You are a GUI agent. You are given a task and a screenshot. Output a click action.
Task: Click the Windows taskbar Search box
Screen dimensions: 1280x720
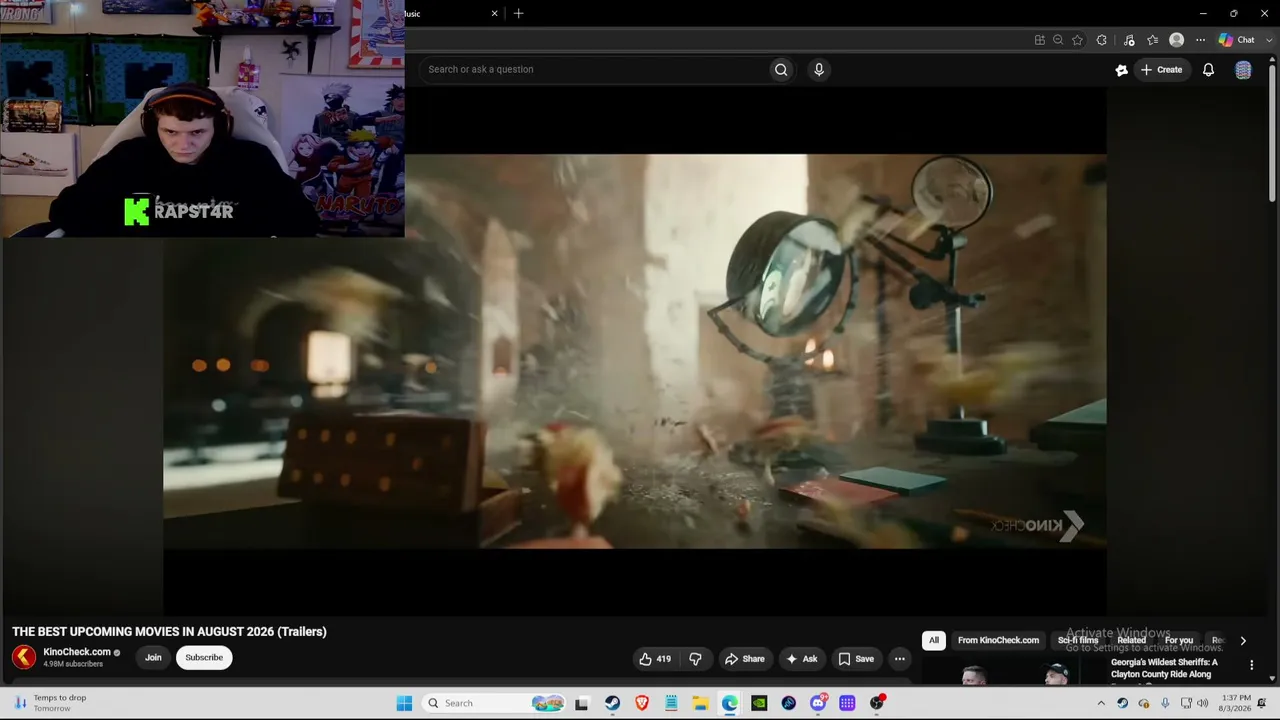point(492,703)
